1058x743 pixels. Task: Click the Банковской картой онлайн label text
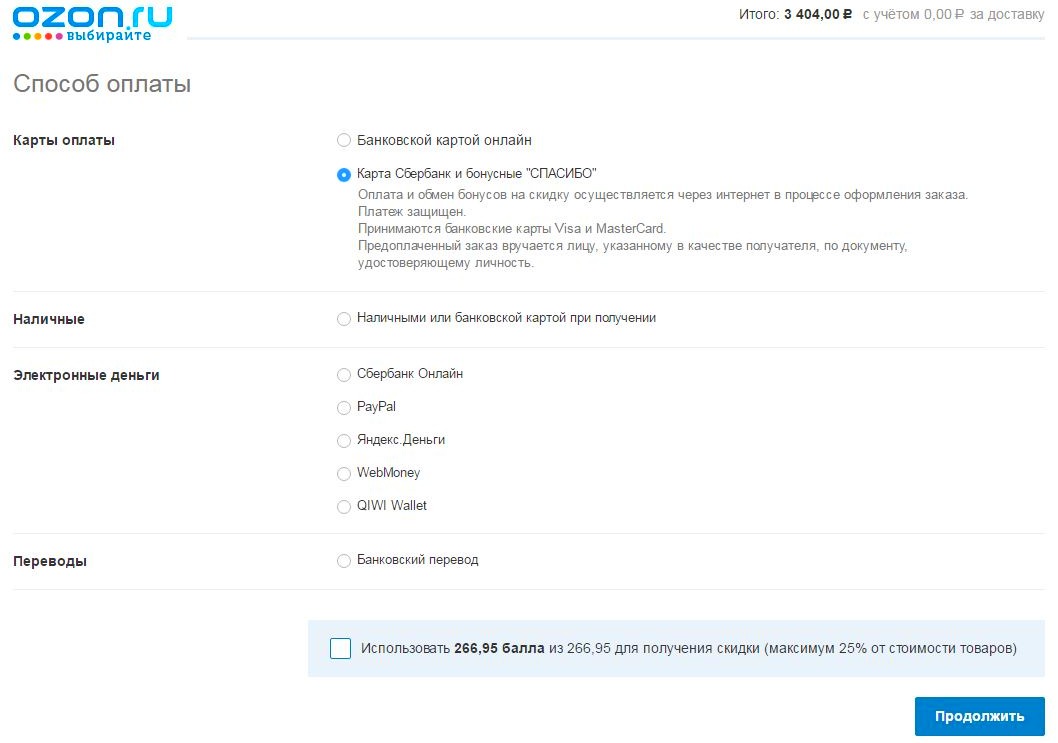(x=444, y=140)
